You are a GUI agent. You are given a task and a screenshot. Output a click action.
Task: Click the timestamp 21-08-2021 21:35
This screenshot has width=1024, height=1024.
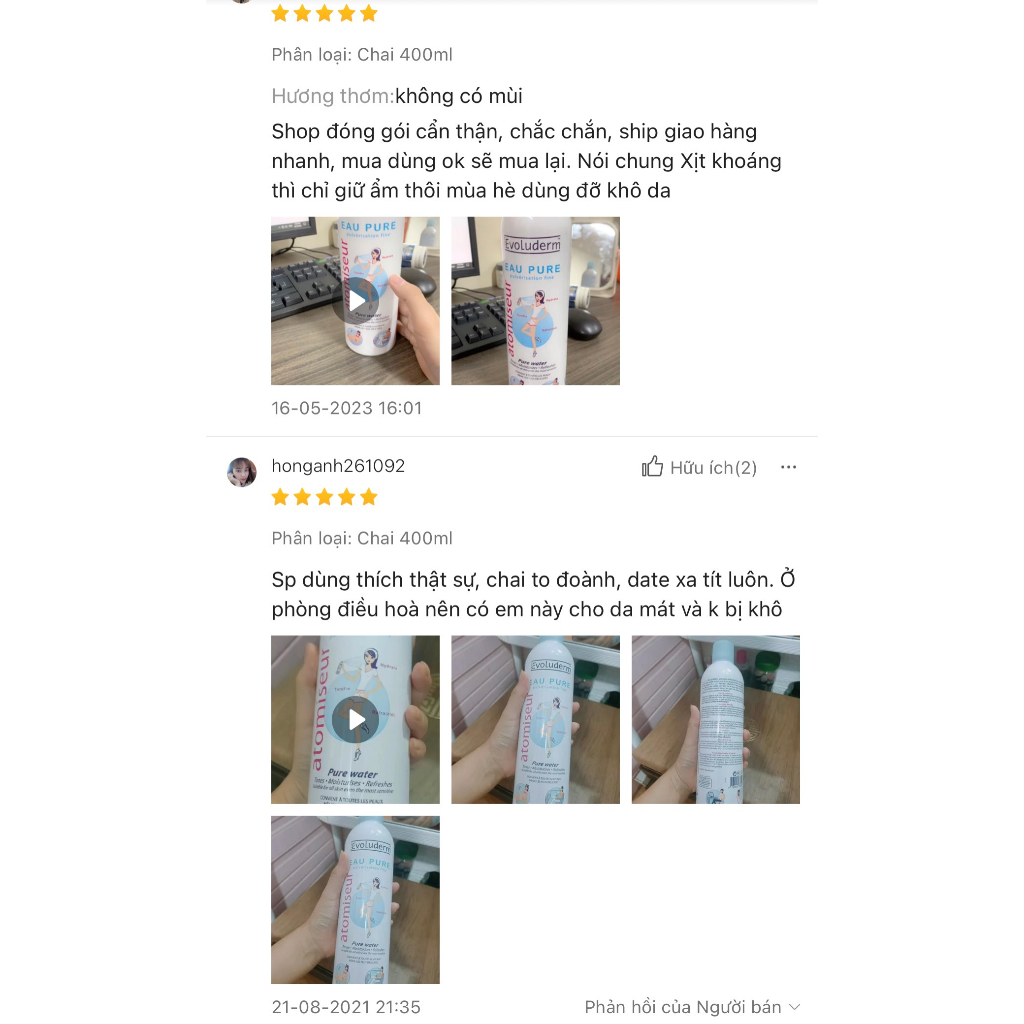[x=346, y=1007]
